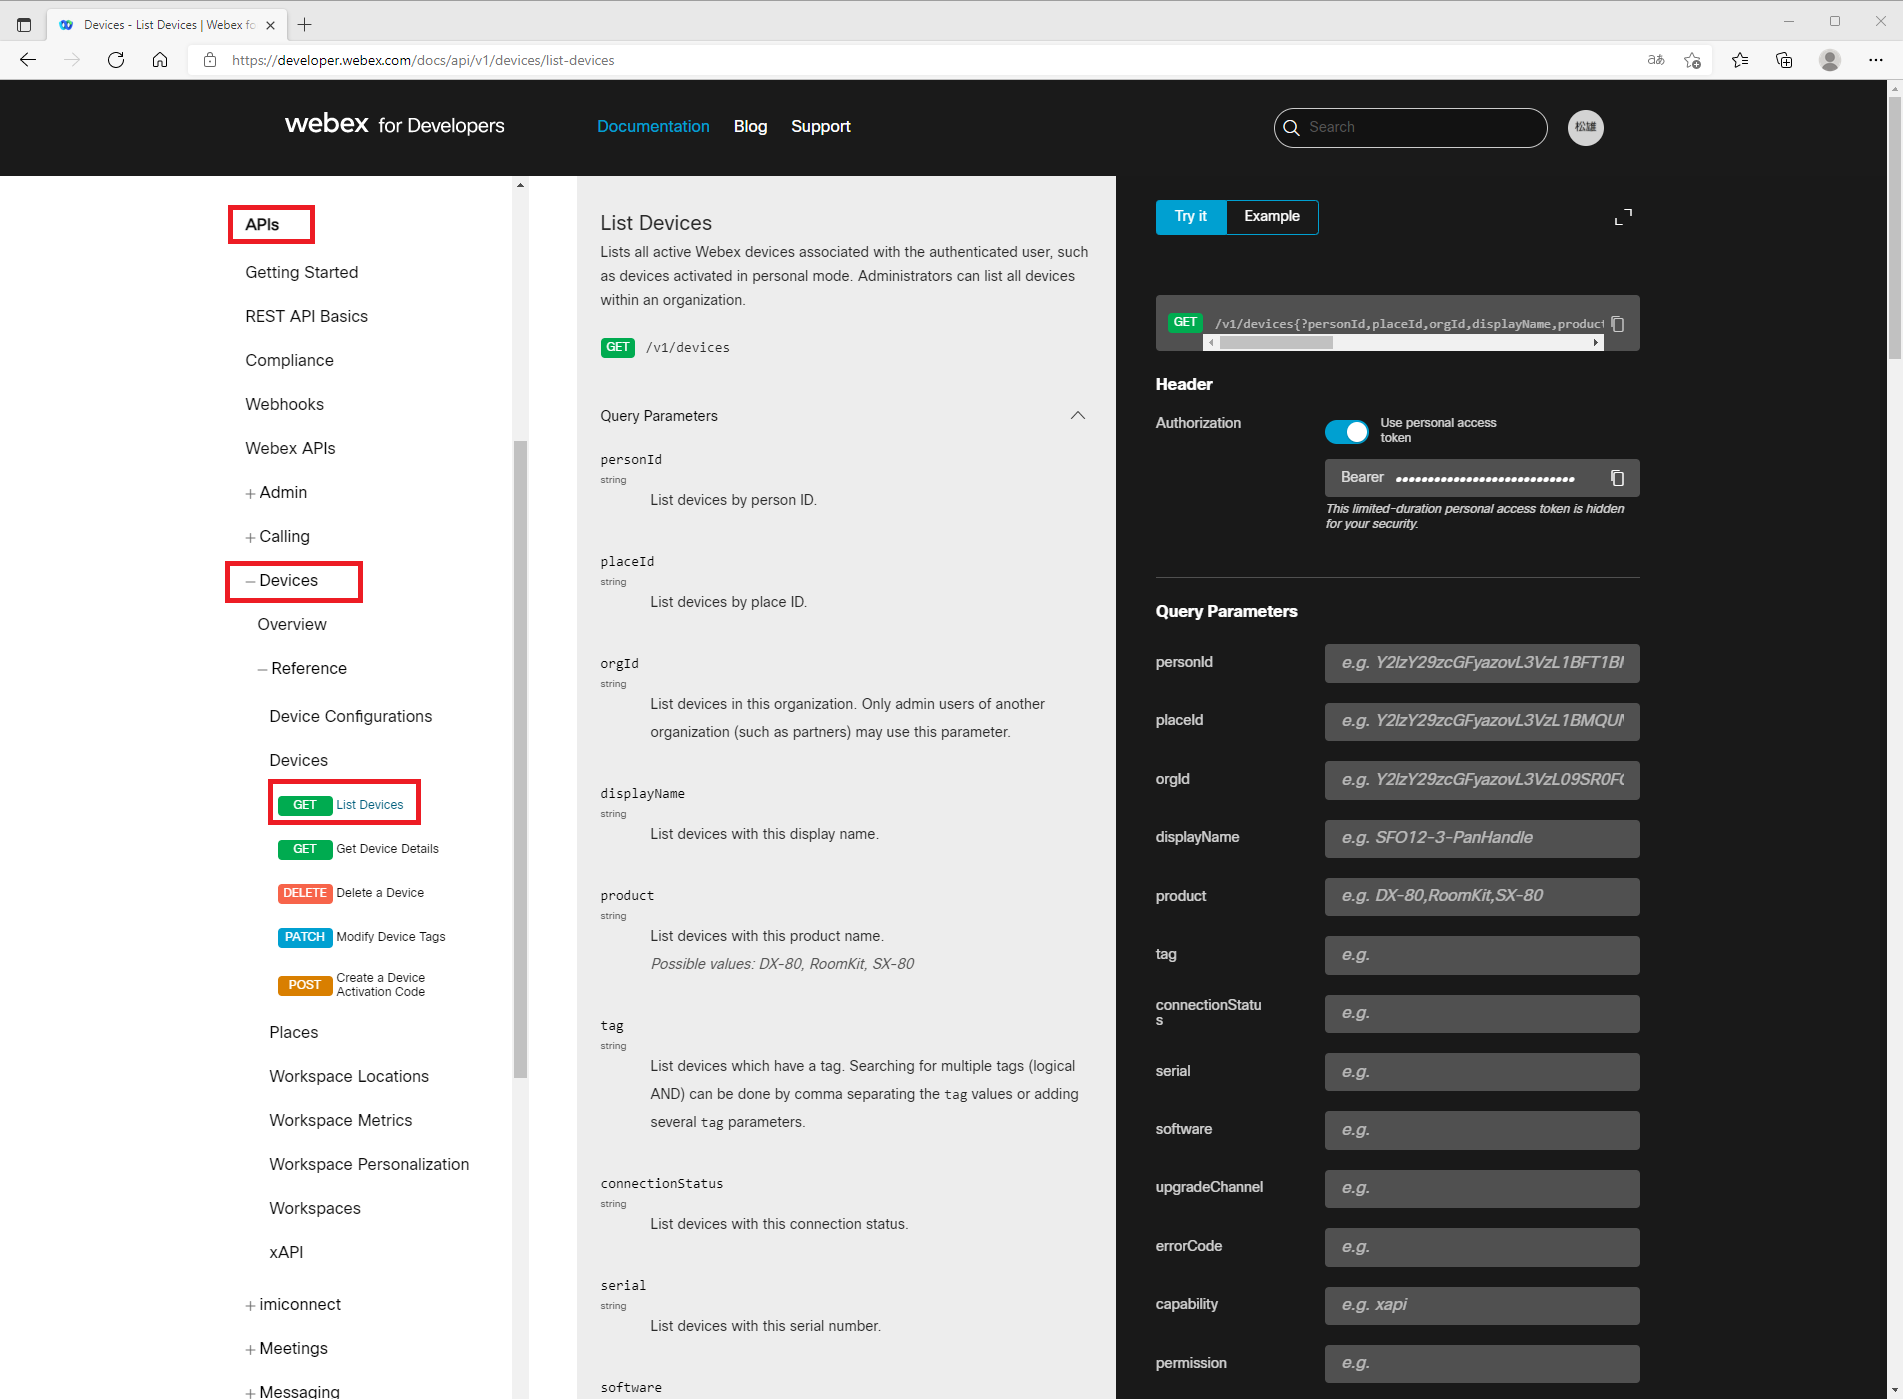
Task: Open REST API Basics page
Action: [x=306, y=317]
